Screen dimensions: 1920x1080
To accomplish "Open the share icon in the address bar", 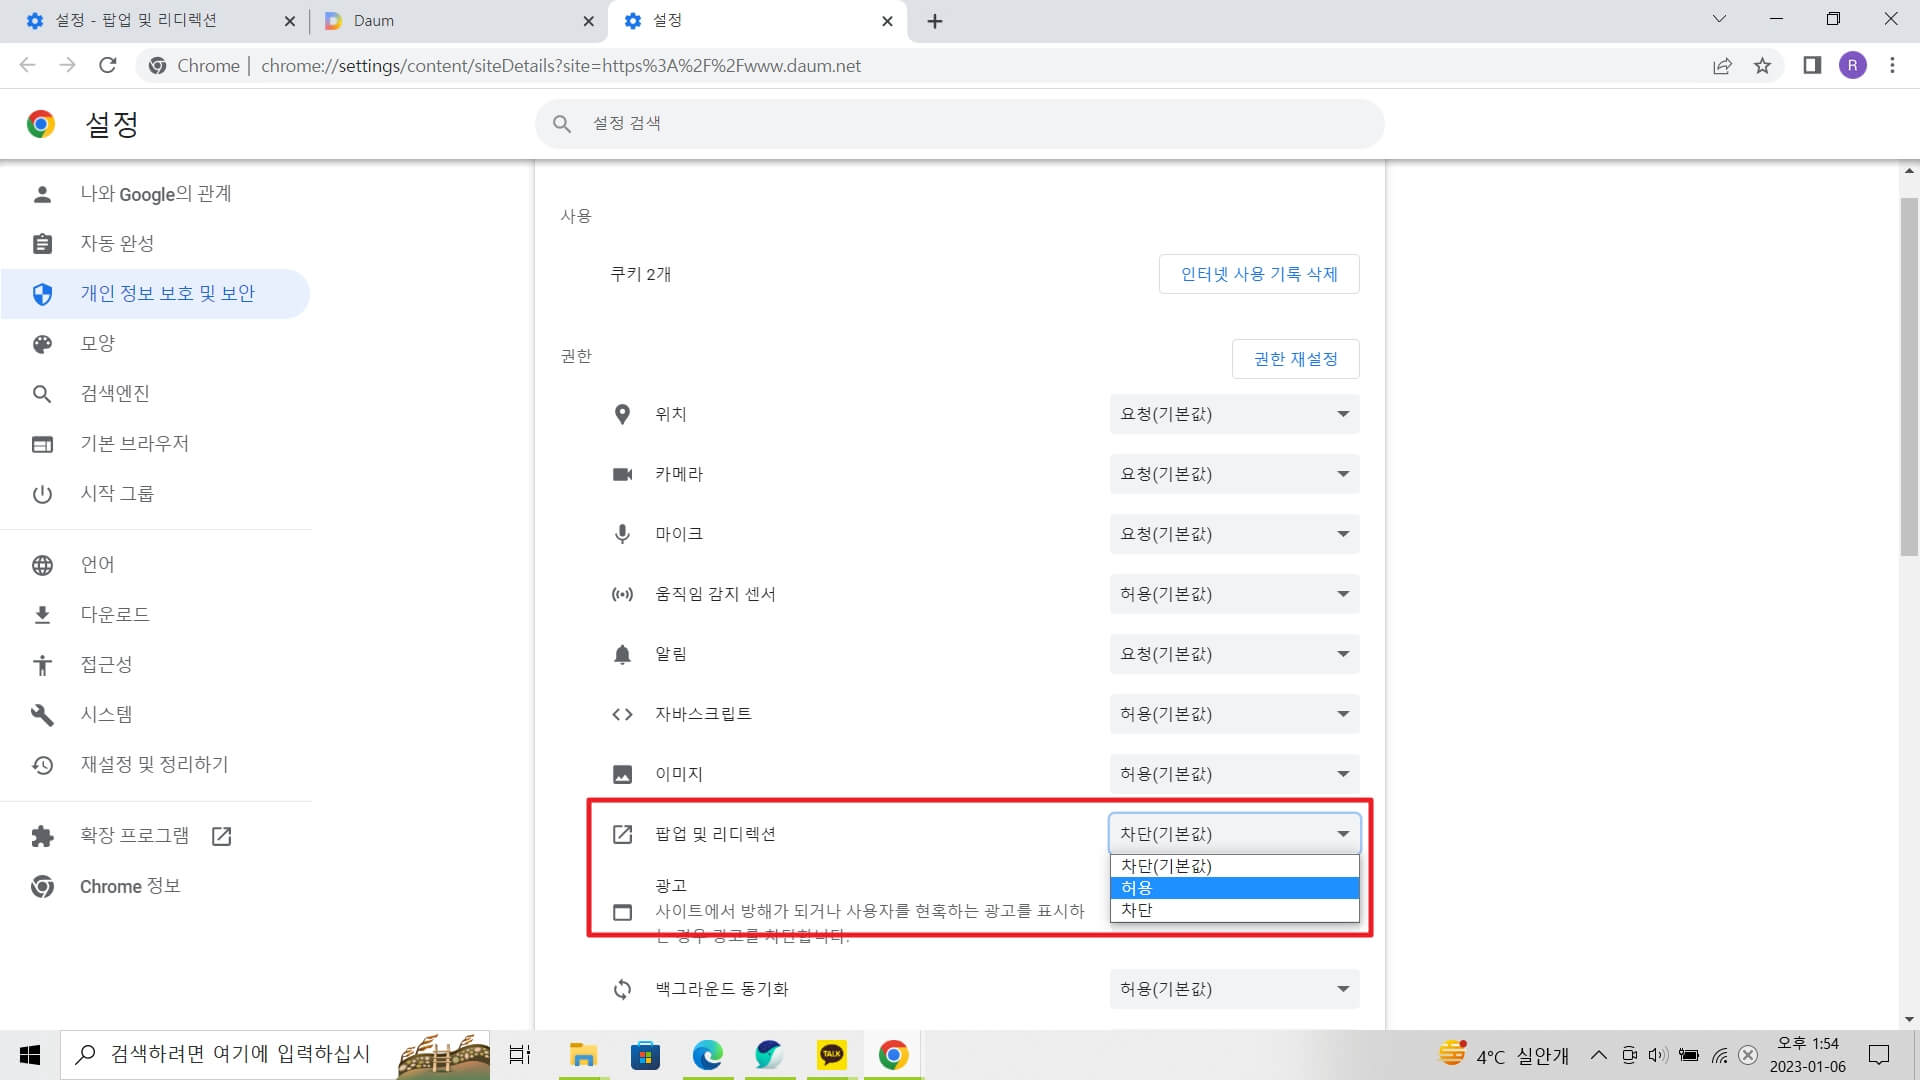I will pos(1722,65).
